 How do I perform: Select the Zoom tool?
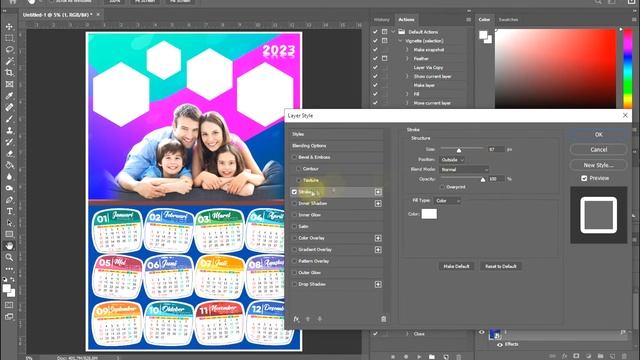9,257
